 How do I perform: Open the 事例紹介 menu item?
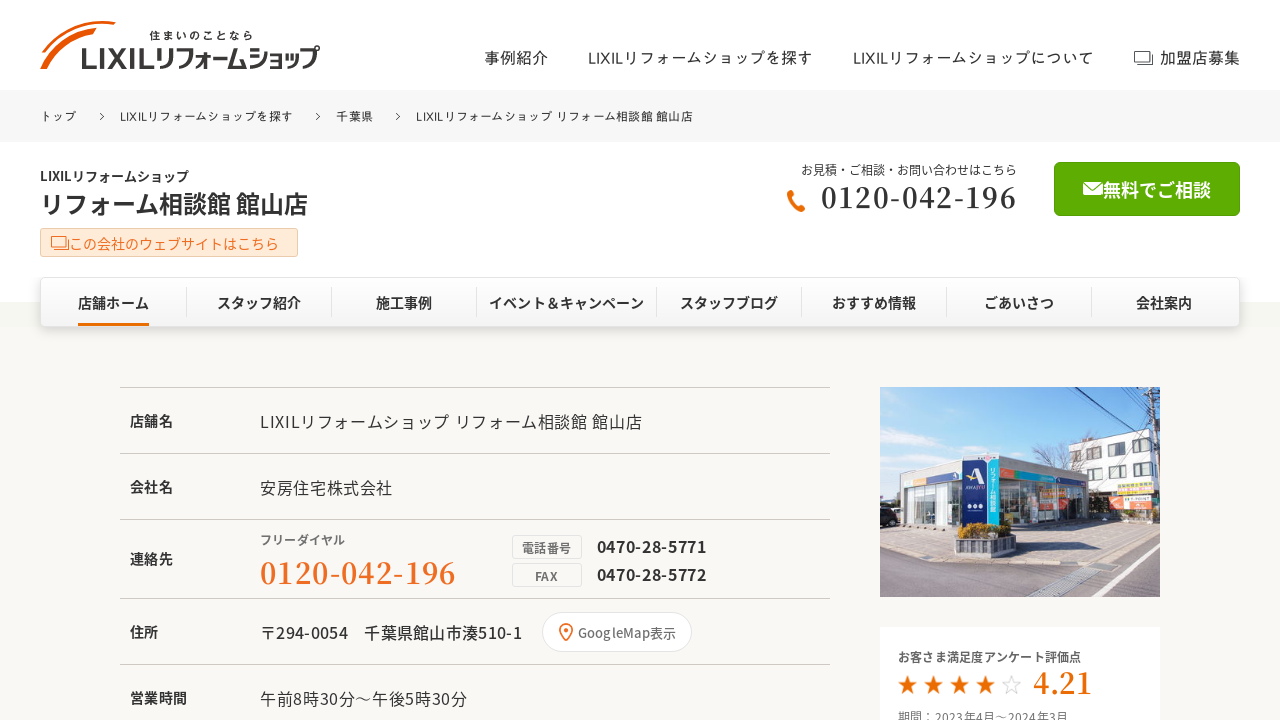(x=516, y=58)
